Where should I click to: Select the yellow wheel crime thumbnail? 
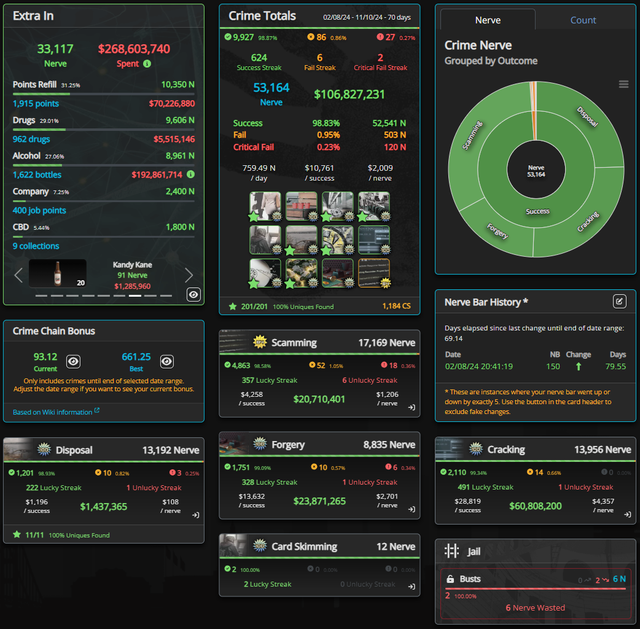338,240
